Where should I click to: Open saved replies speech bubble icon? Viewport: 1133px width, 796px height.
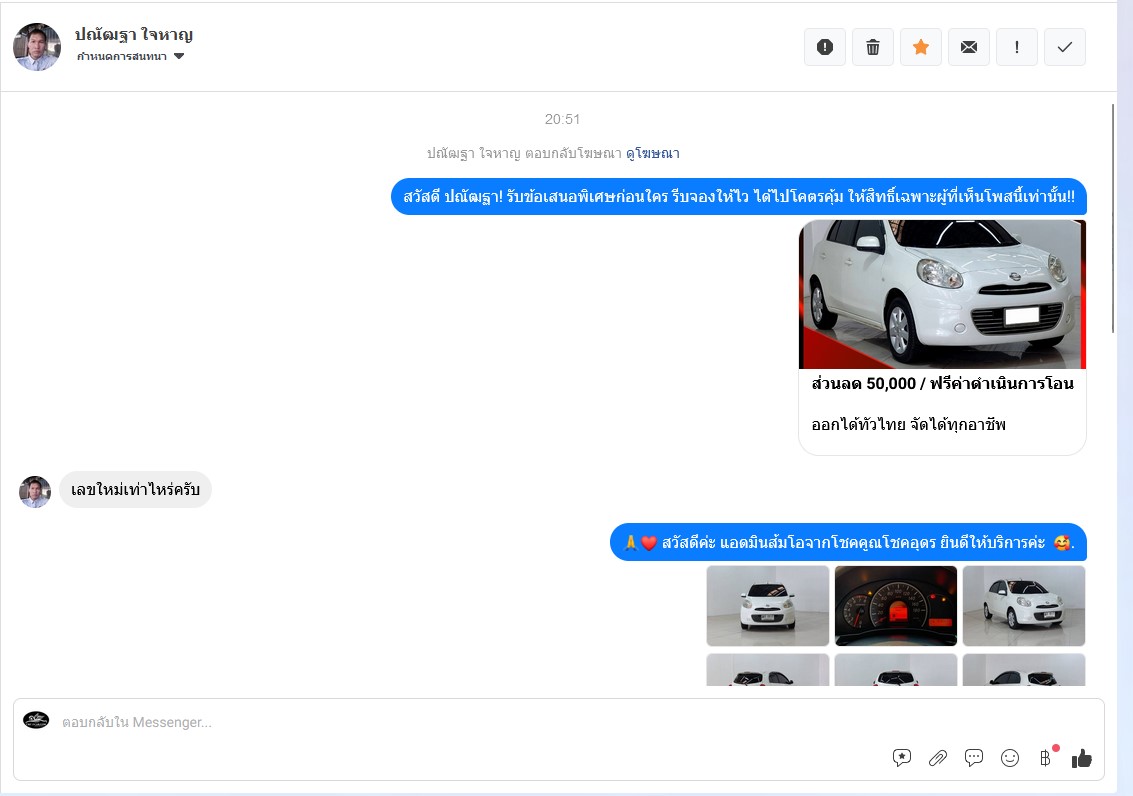[974, 758]
